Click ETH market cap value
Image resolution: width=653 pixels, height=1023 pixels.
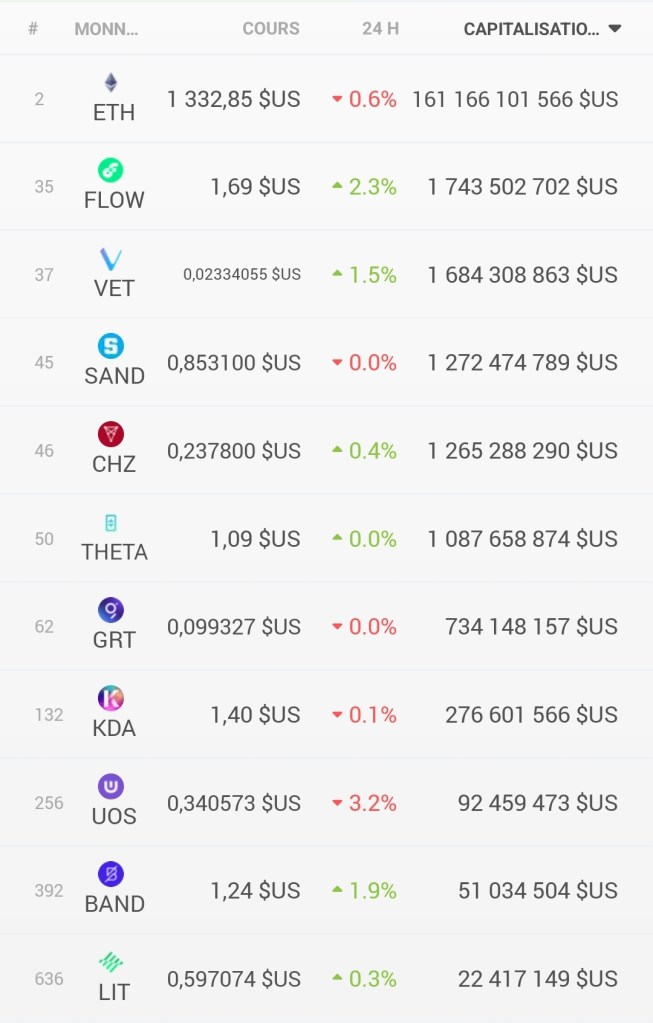(x=515, y=99)
